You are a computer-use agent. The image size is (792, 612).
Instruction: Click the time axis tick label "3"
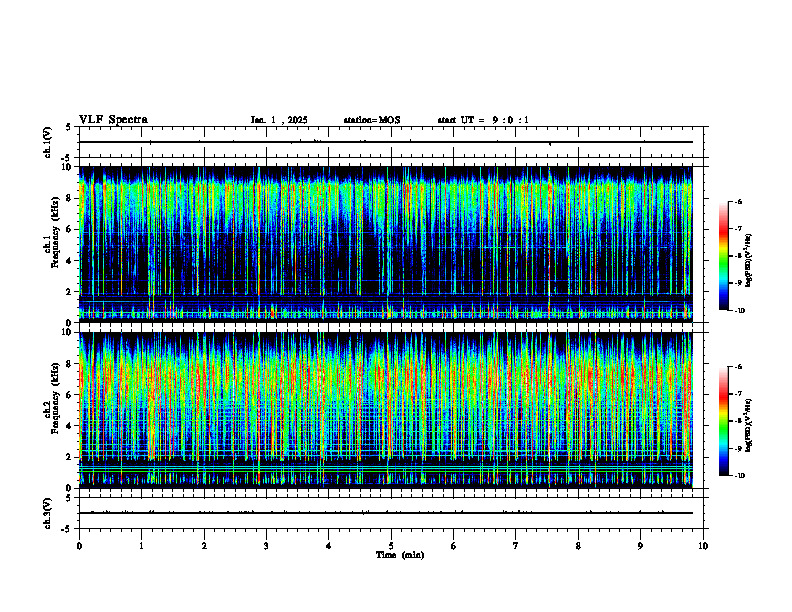[266, 546]
